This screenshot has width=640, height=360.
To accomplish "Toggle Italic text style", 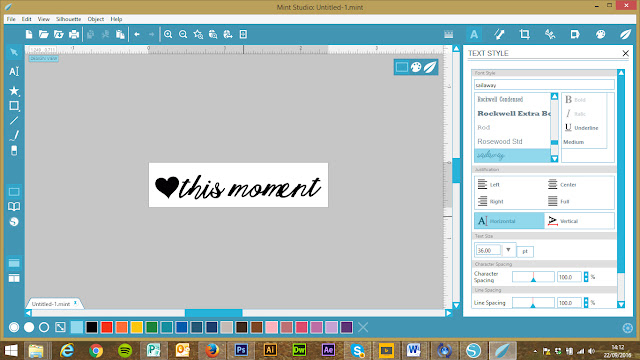I will [x=575, y=114].
